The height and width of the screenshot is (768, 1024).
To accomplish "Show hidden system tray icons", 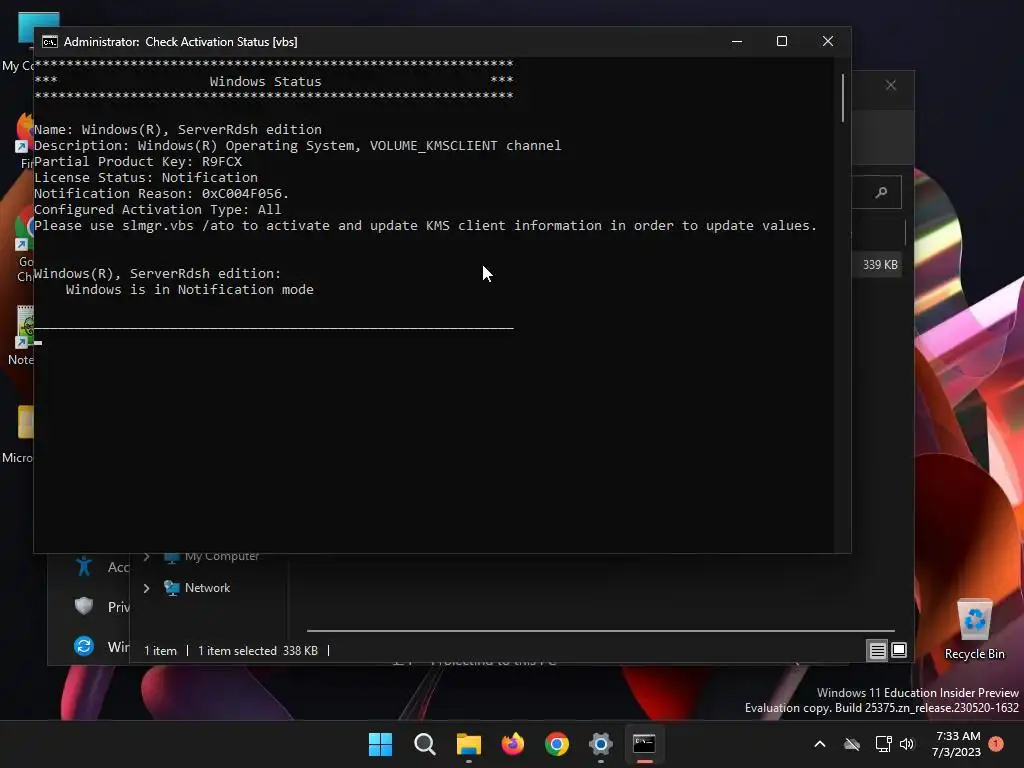I will tap(820, 744).
